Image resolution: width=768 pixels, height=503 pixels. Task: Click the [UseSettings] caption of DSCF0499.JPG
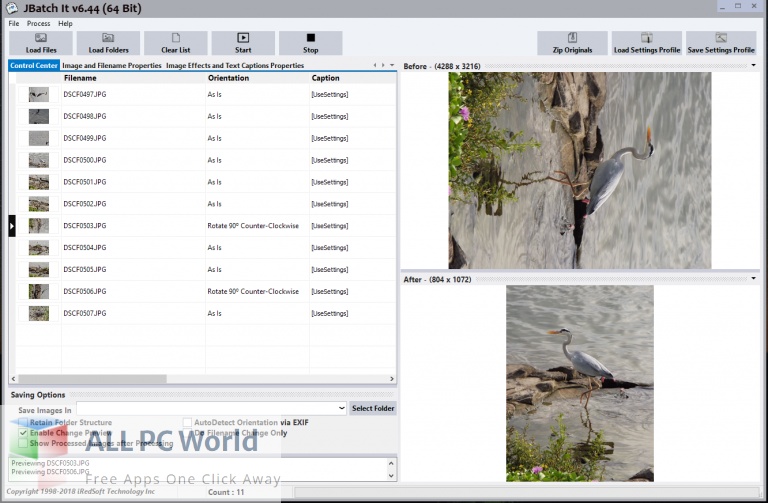pyautogui.click(x=330, y=138)
